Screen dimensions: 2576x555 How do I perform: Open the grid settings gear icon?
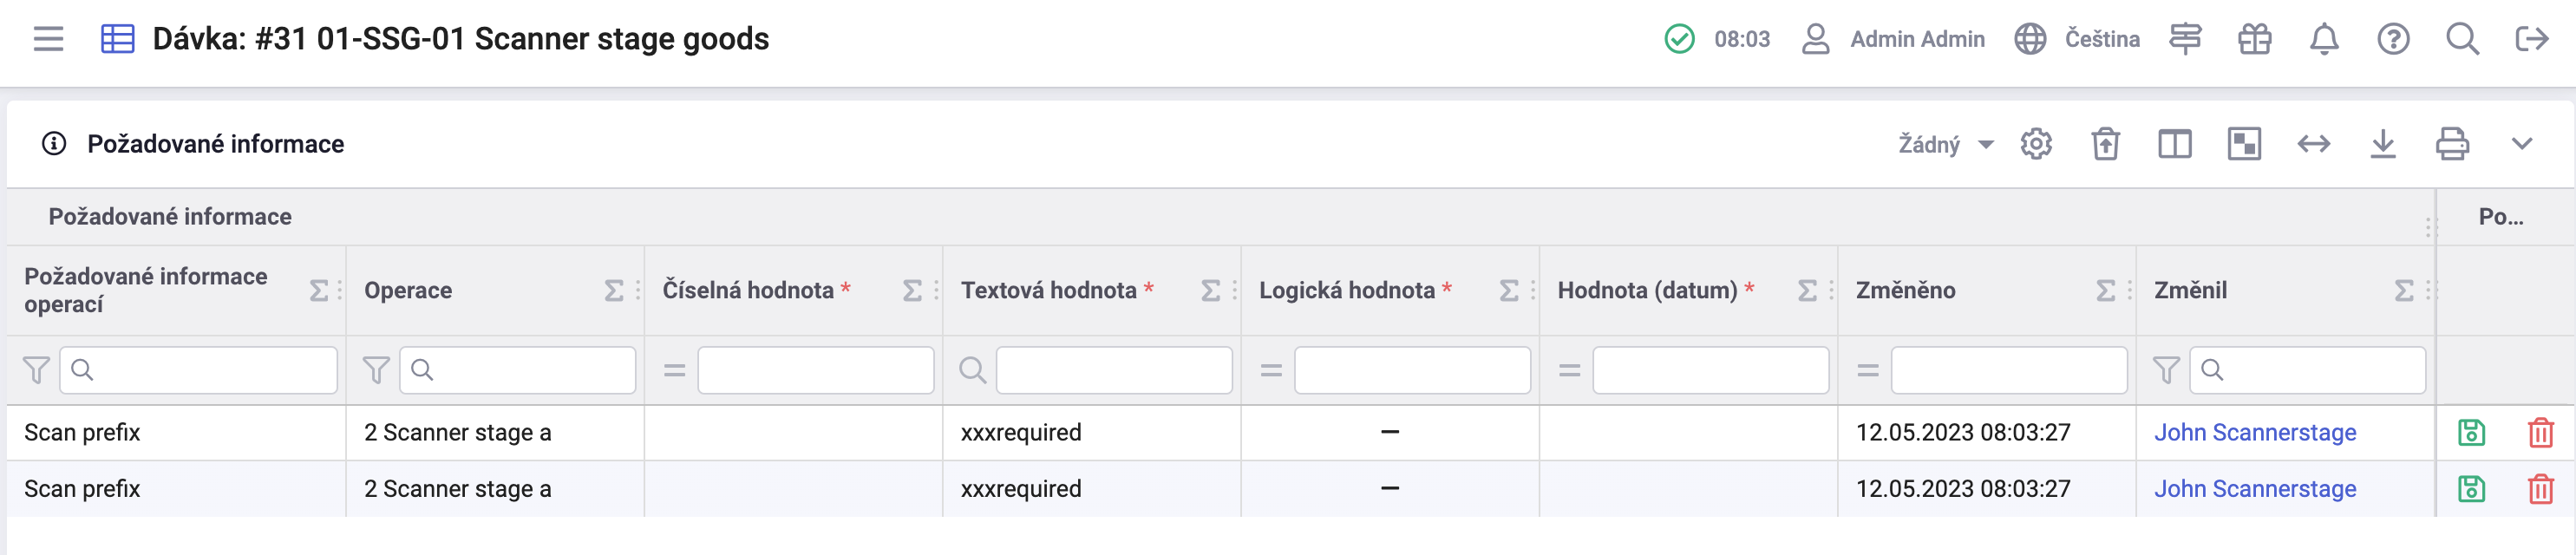click(2037, 143)
